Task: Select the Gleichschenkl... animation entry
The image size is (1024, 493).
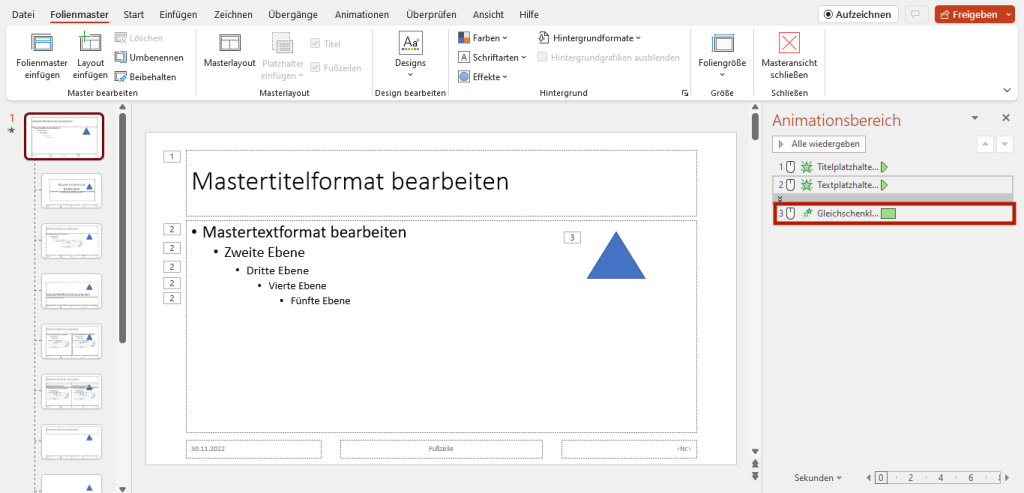Action: [x=894, y=214]
